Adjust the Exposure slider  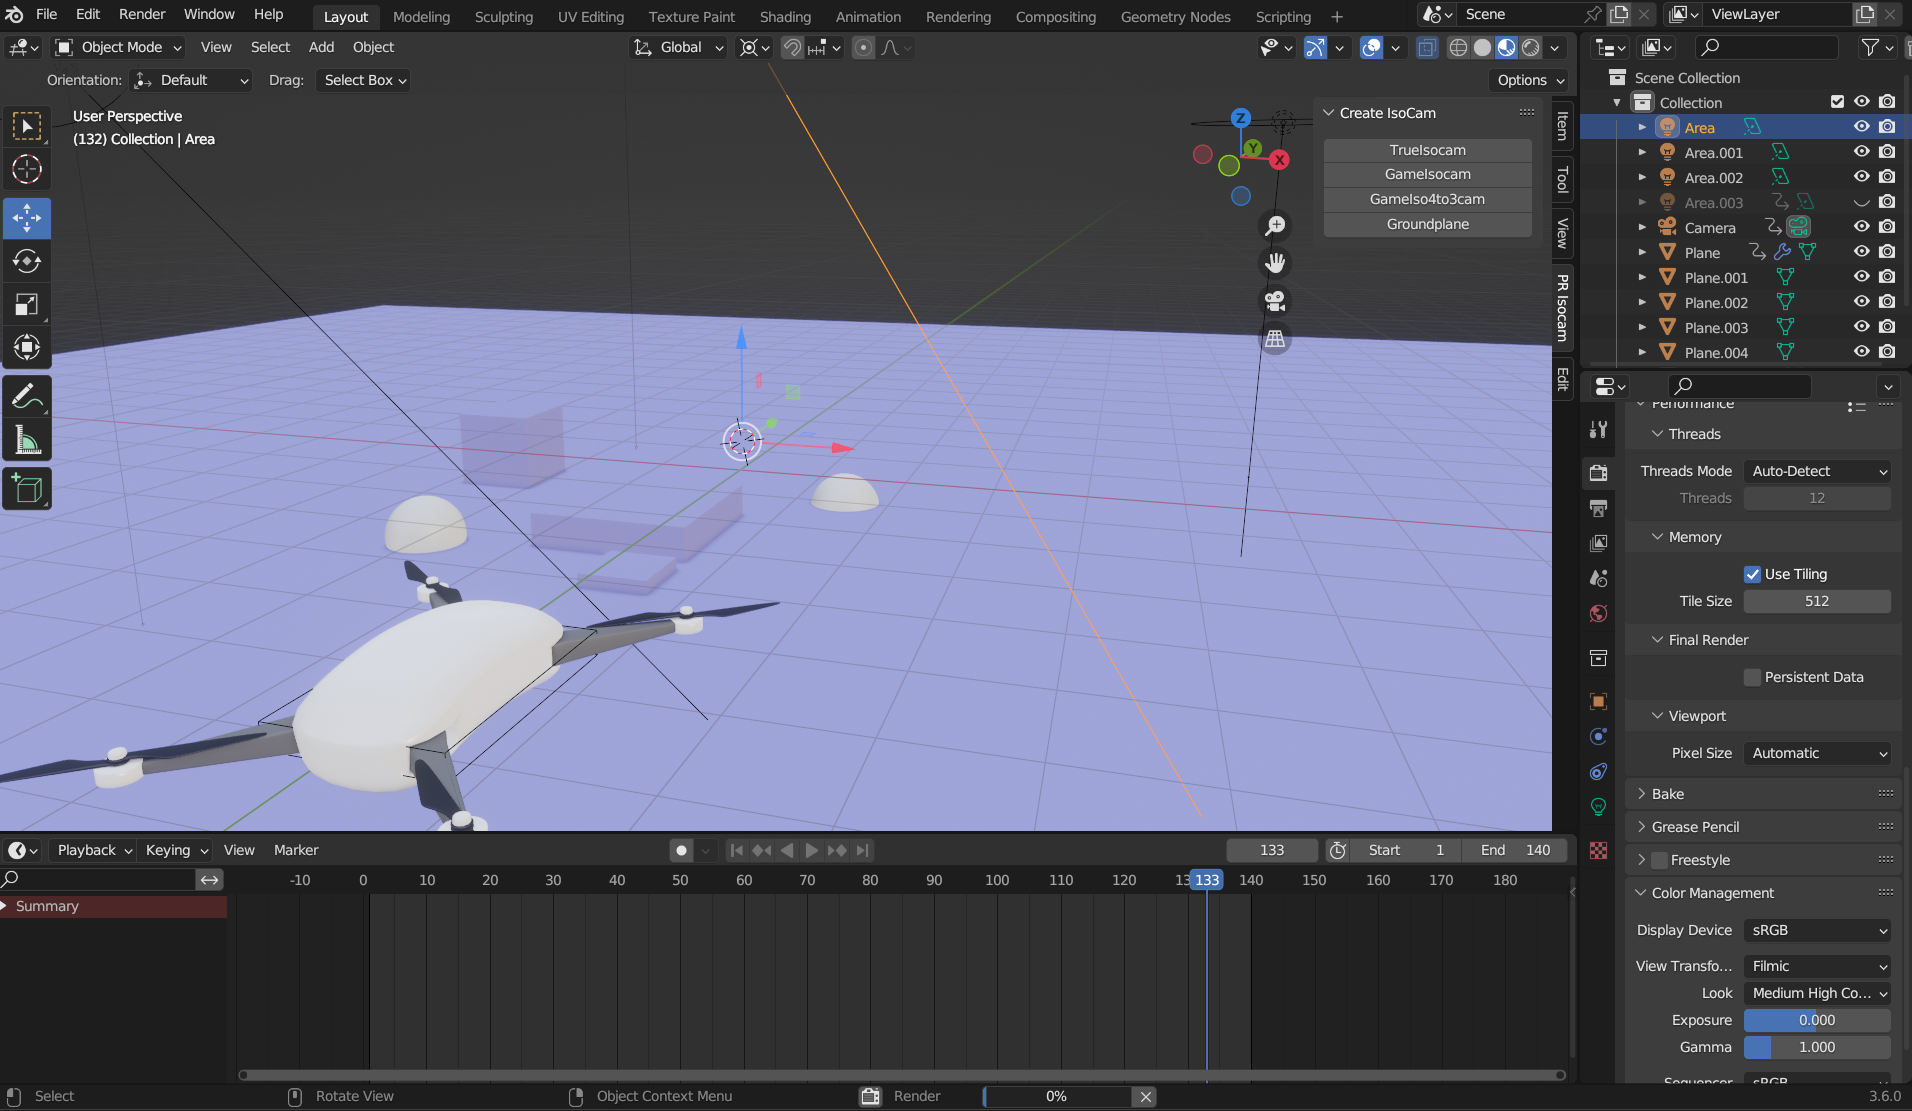tap(1817, 1020)
